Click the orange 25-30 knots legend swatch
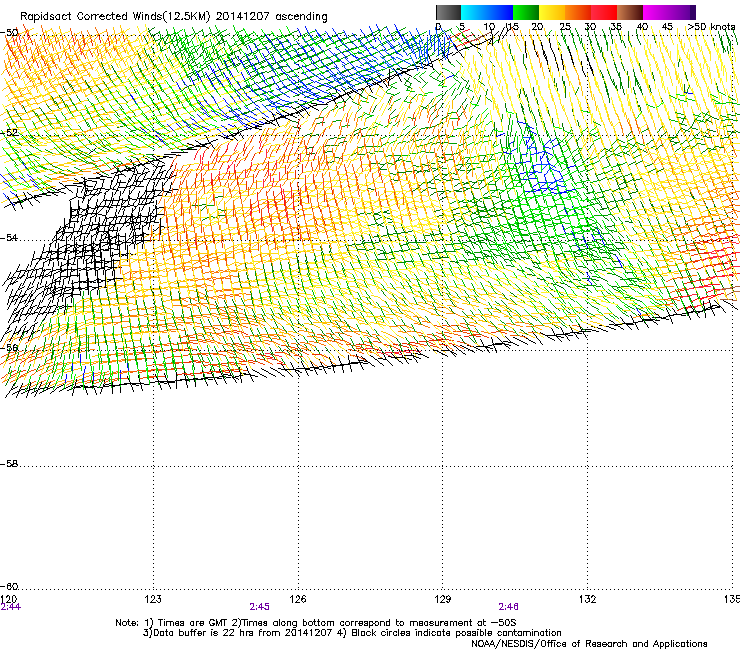This screenshot has width=740, height=650. click(x=578, y=12)
